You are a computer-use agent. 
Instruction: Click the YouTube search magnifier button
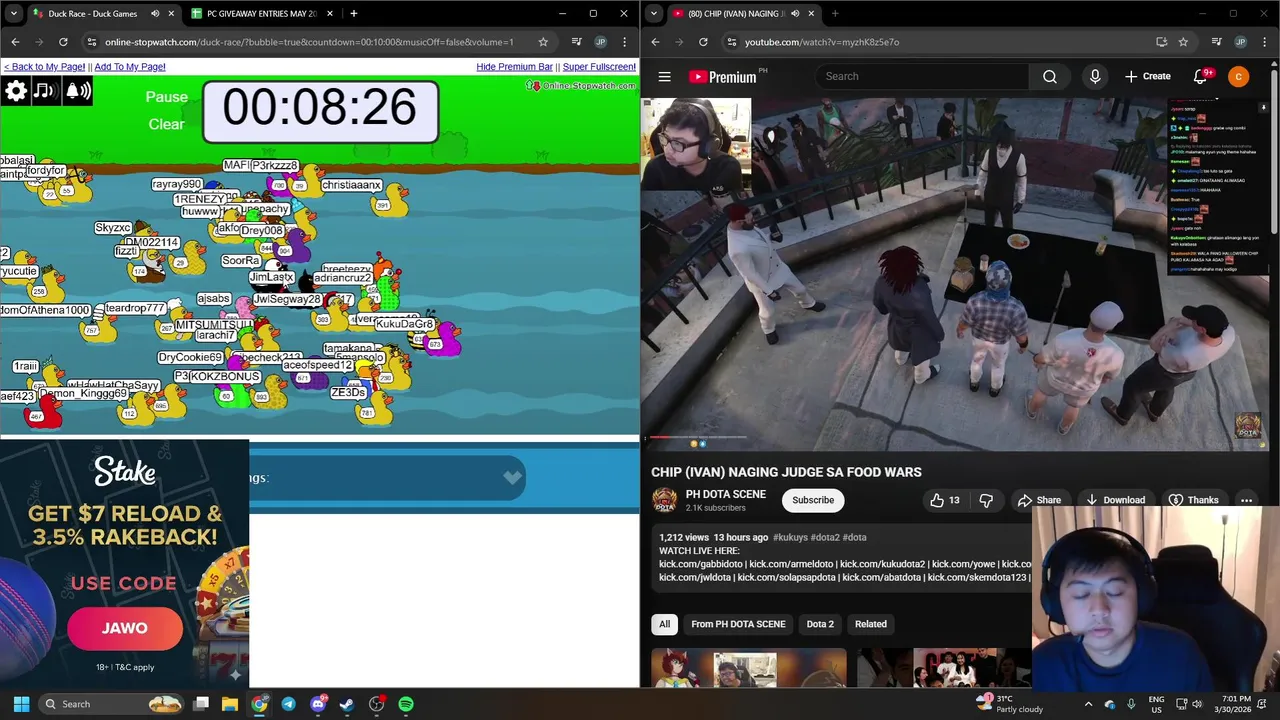[x=1050, y=76]
